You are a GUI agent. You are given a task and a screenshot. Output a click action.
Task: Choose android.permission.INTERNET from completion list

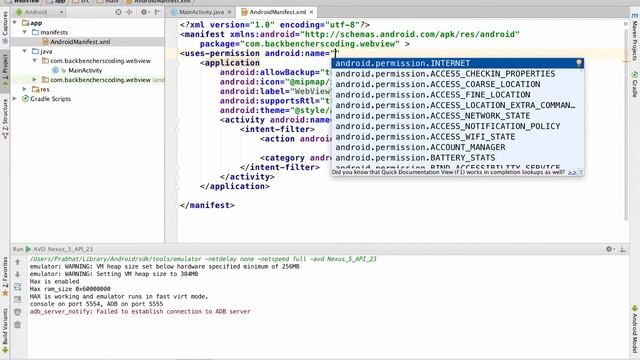coord(458,63)
